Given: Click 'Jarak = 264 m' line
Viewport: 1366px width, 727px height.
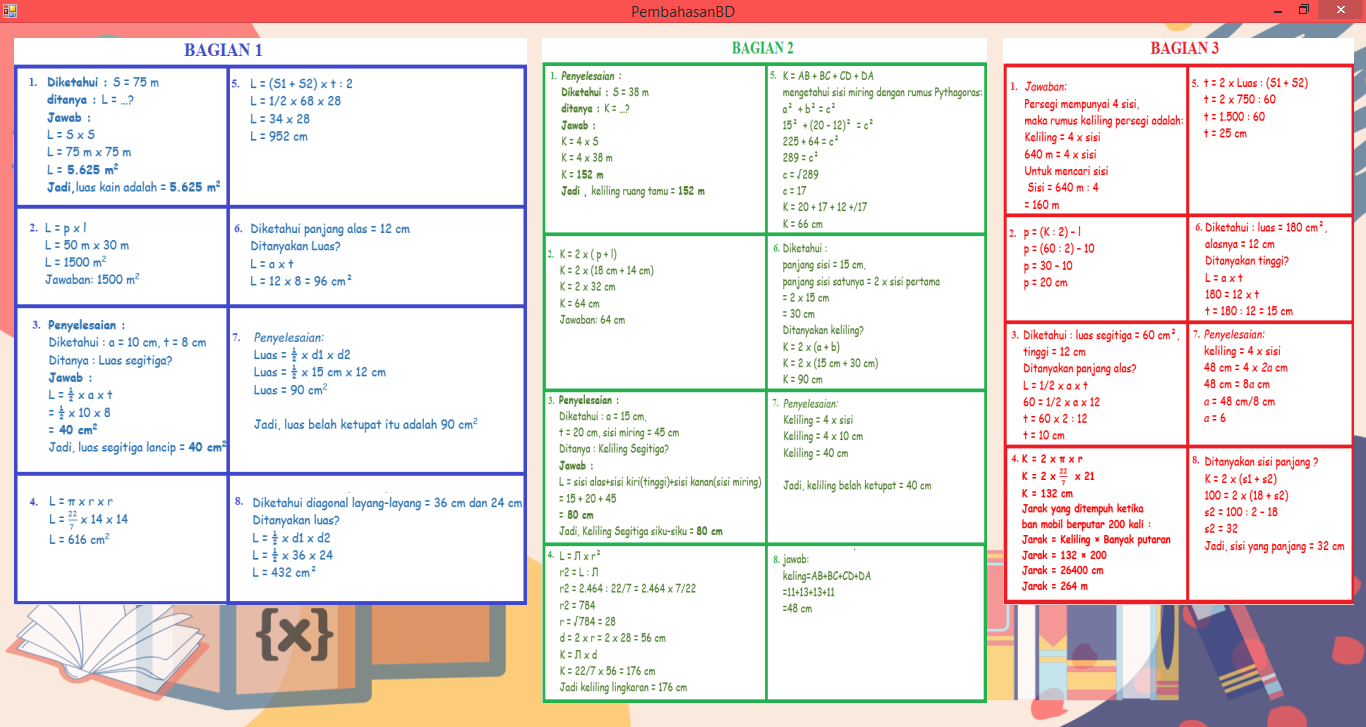Looking at the screenshot, I should 1057,587.
